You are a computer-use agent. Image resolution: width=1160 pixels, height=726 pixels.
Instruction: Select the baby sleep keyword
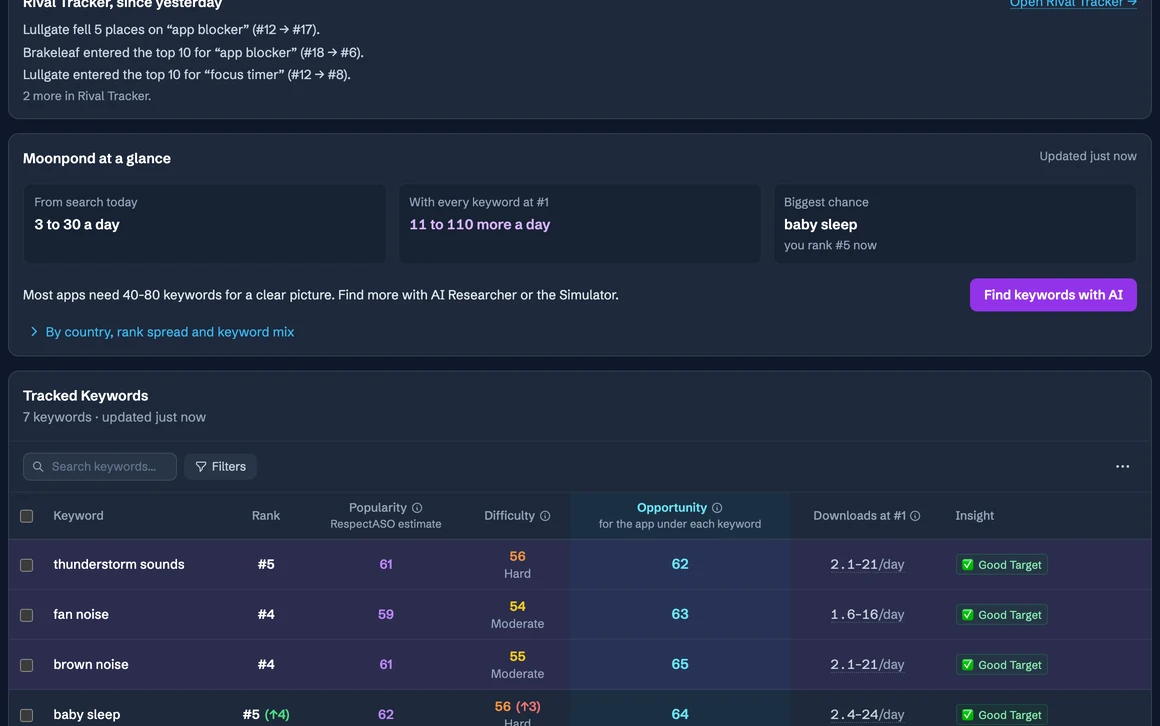87,714
